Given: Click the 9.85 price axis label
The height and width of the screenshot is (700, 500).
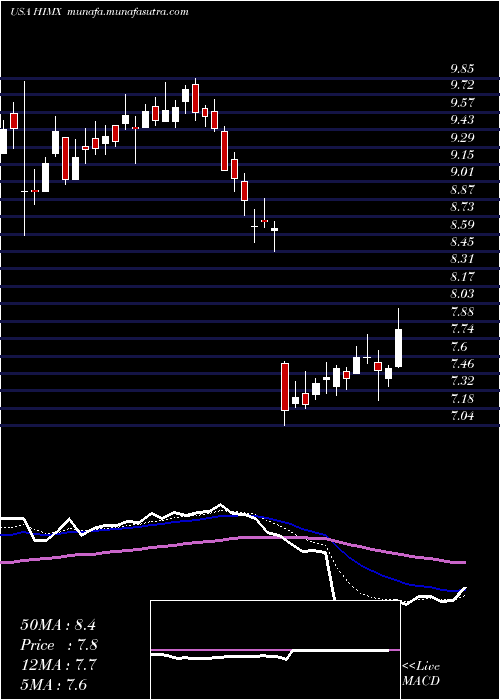Looking at the screenshot, I should (x=462, y=68).
